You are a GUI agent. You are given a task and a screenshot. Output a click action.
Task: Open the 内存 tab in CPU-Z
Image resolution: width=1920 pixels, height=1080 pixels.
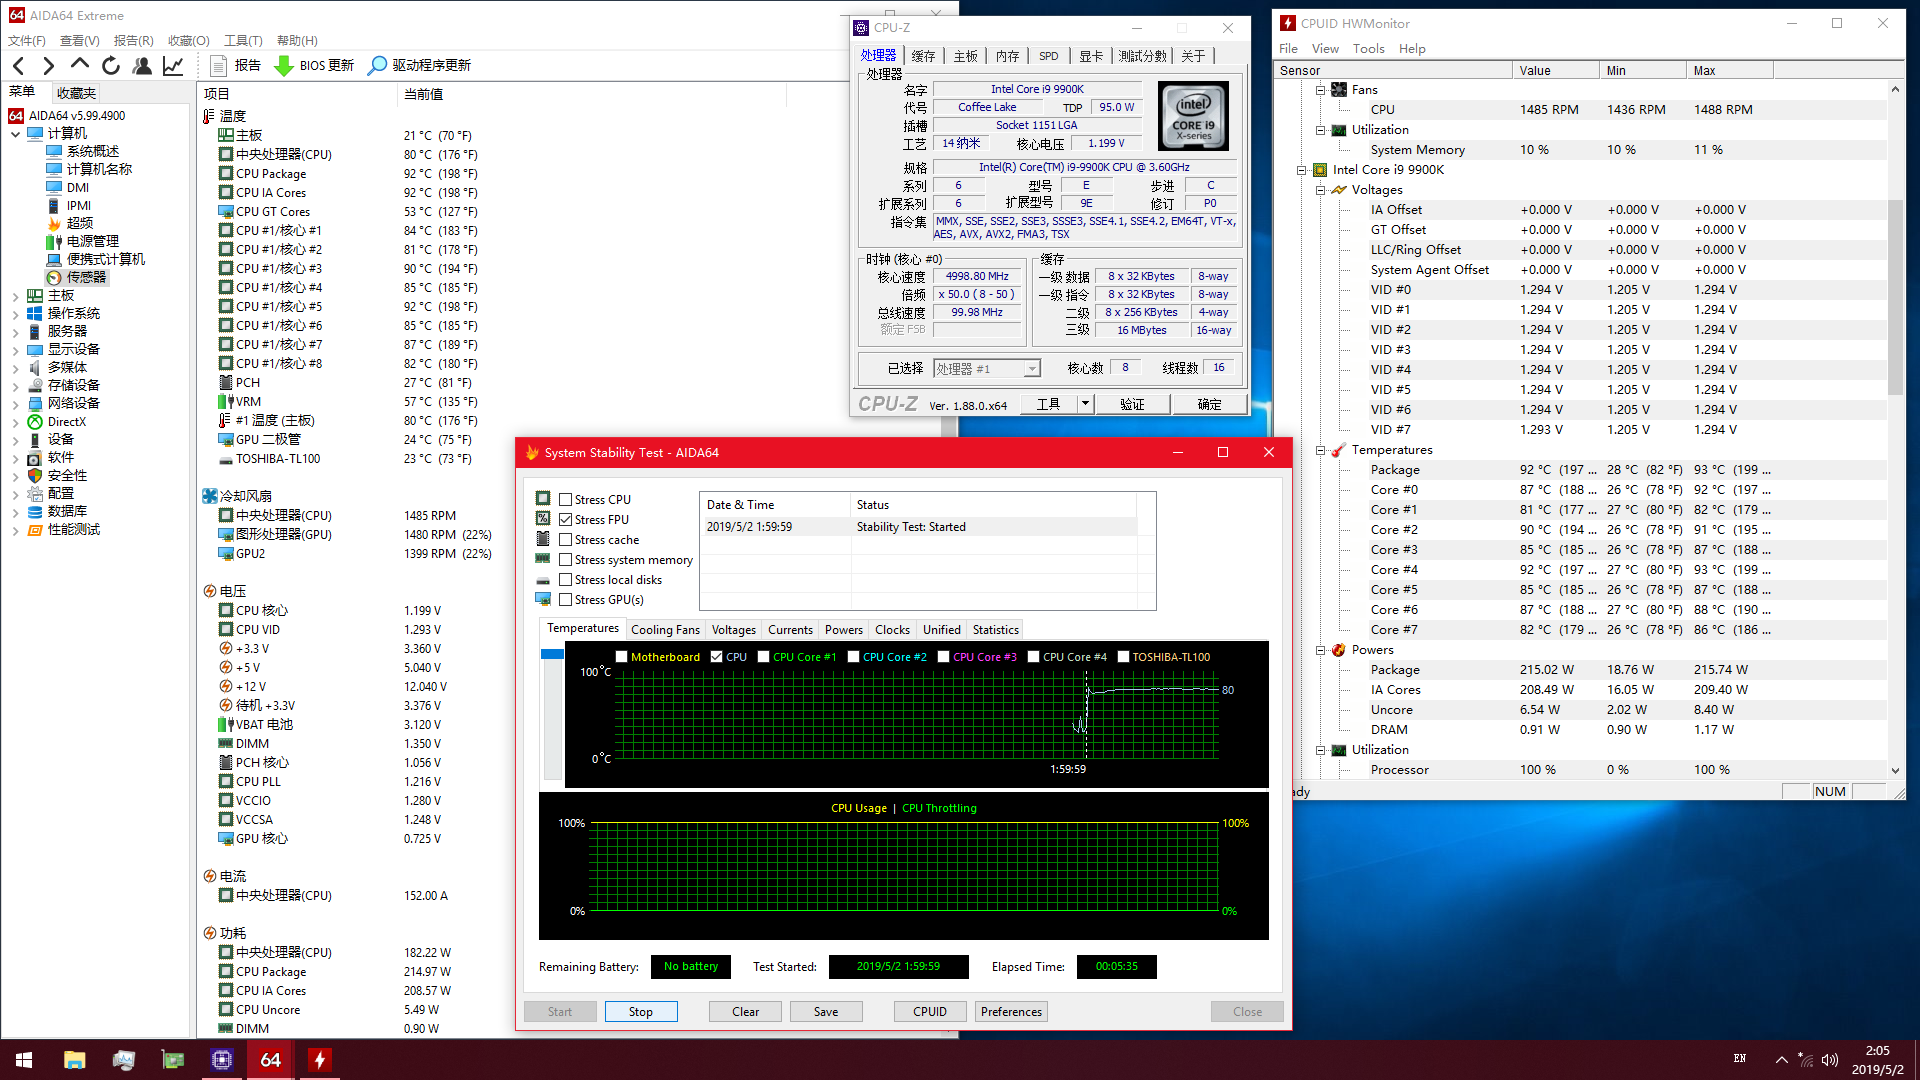pos(1007,56)
